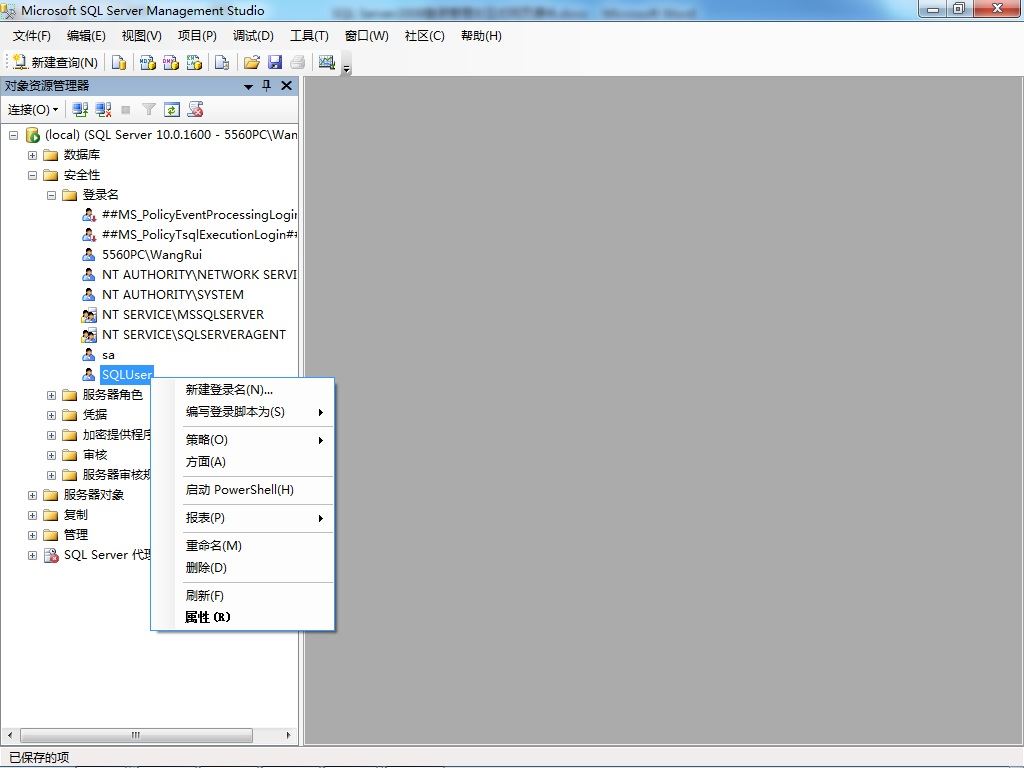1024x768 pixels.
Task: Expand the 审核 folder node
Action: [51, 455]
